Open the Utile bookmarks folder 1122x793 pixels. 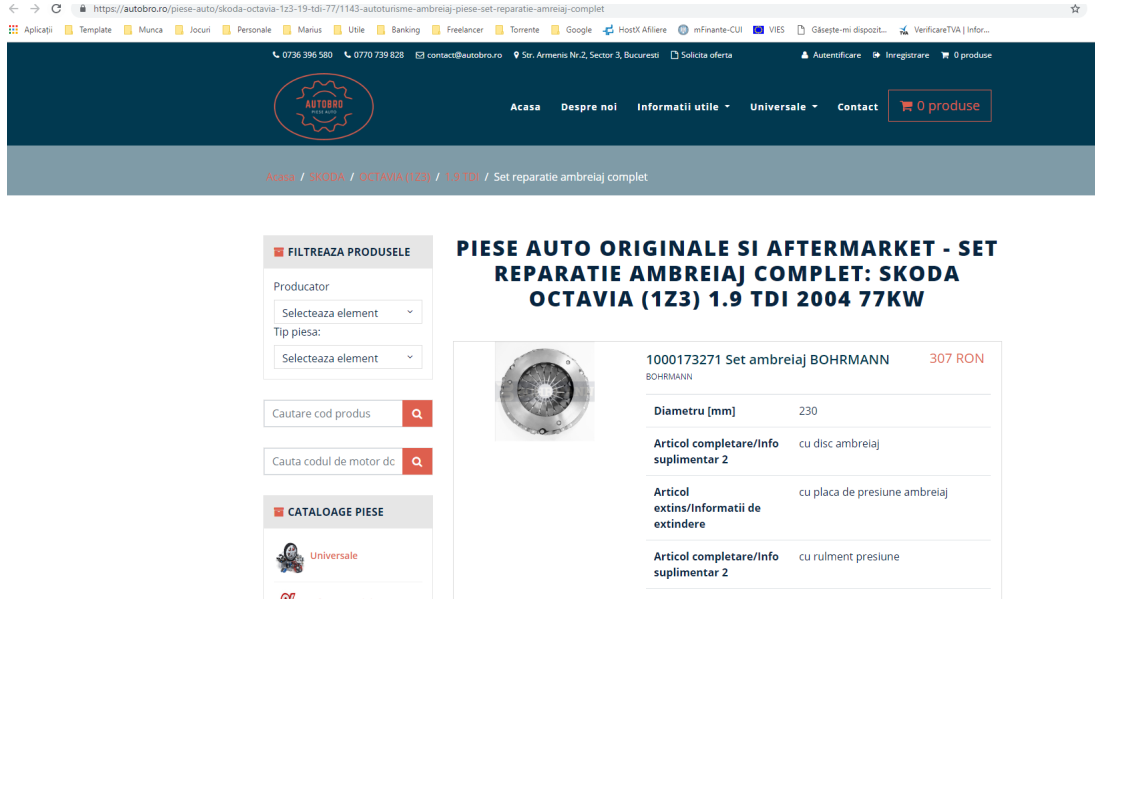(x=349, y=30)
